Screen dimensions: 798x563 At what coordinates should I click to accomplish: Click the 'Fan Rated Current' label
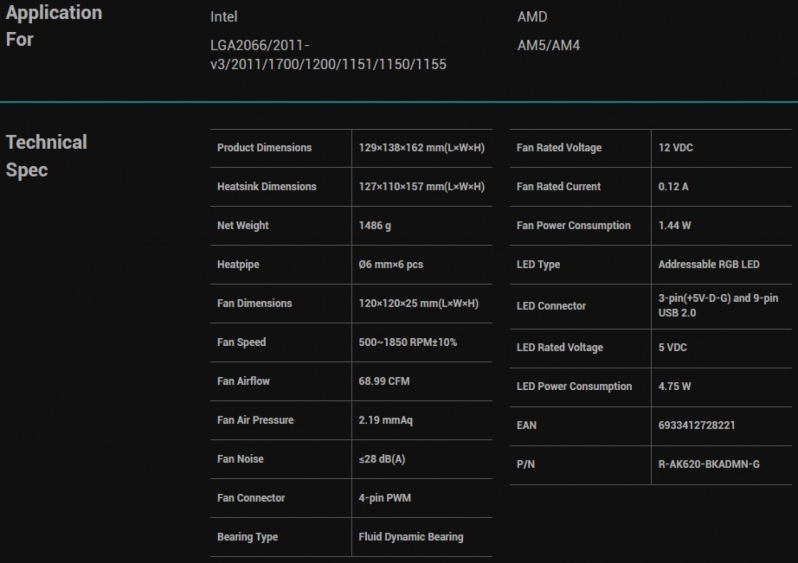click(558, 186)
